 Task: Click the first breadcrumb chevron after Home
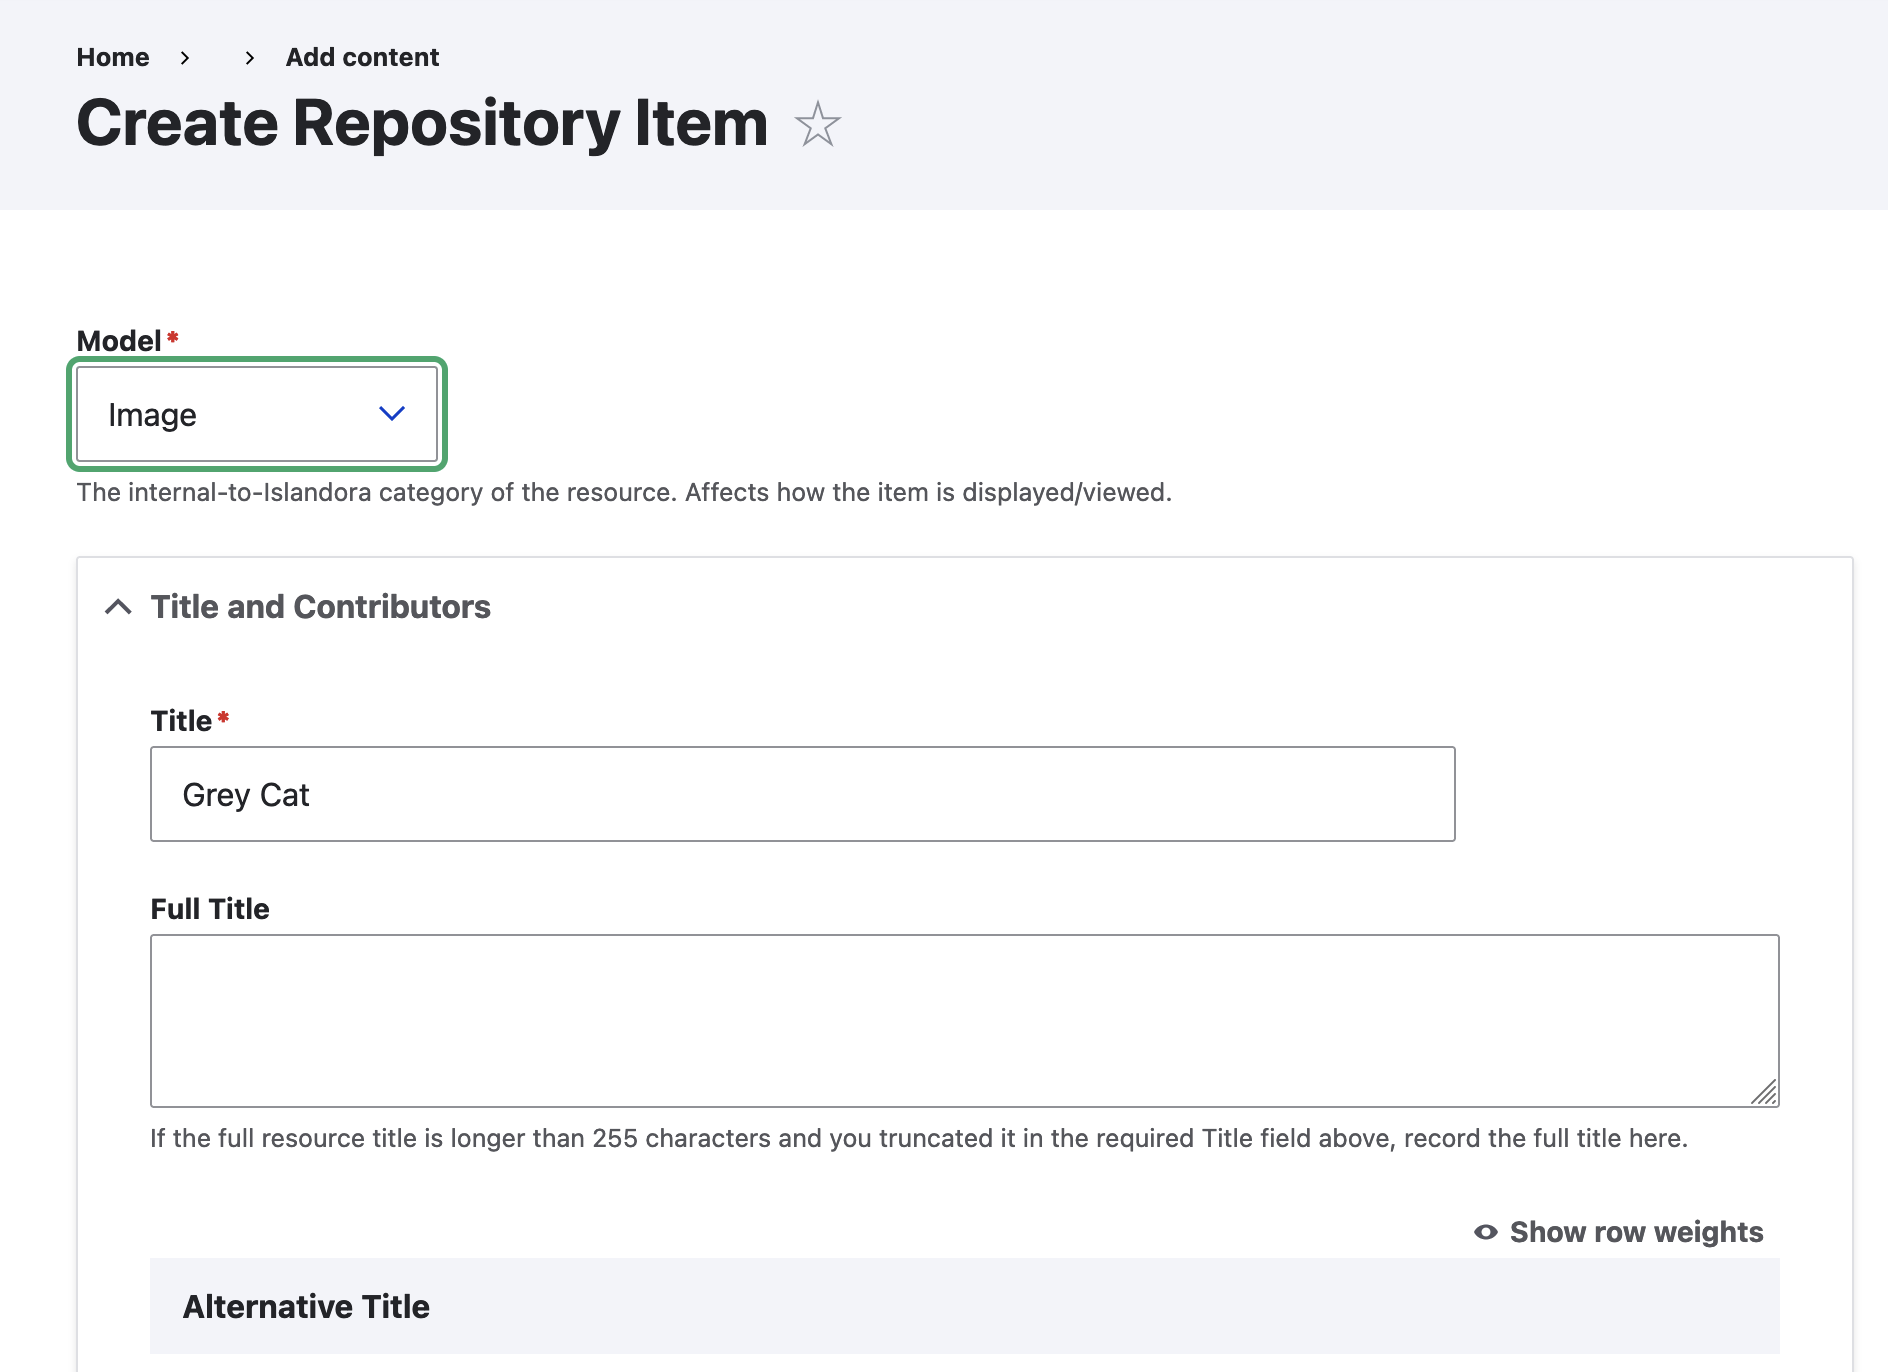click(185, 58)
